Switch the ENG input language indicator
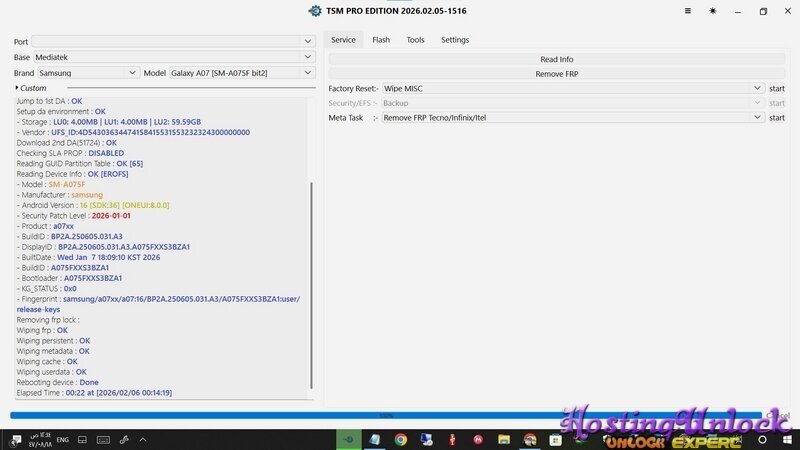The image size is (800, 450). tap(62, 439)
